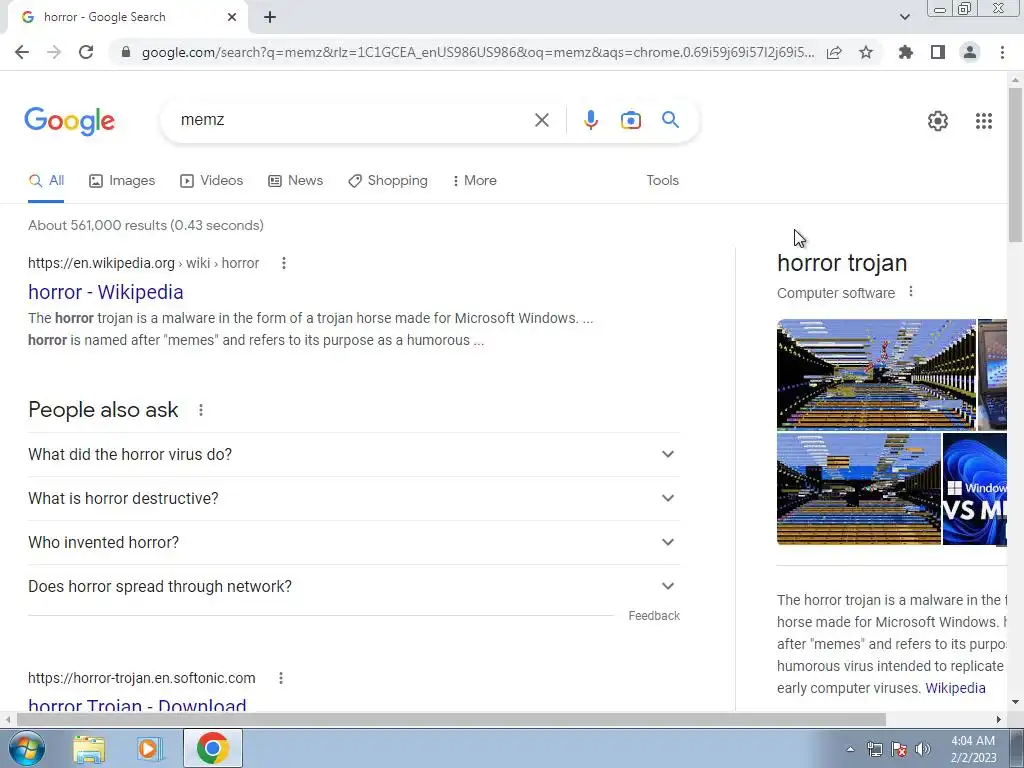Image resolution: width=1024 pixels, height=768 pixels.
Task: Click in the search box containing memz
Action: pos(353,120)
